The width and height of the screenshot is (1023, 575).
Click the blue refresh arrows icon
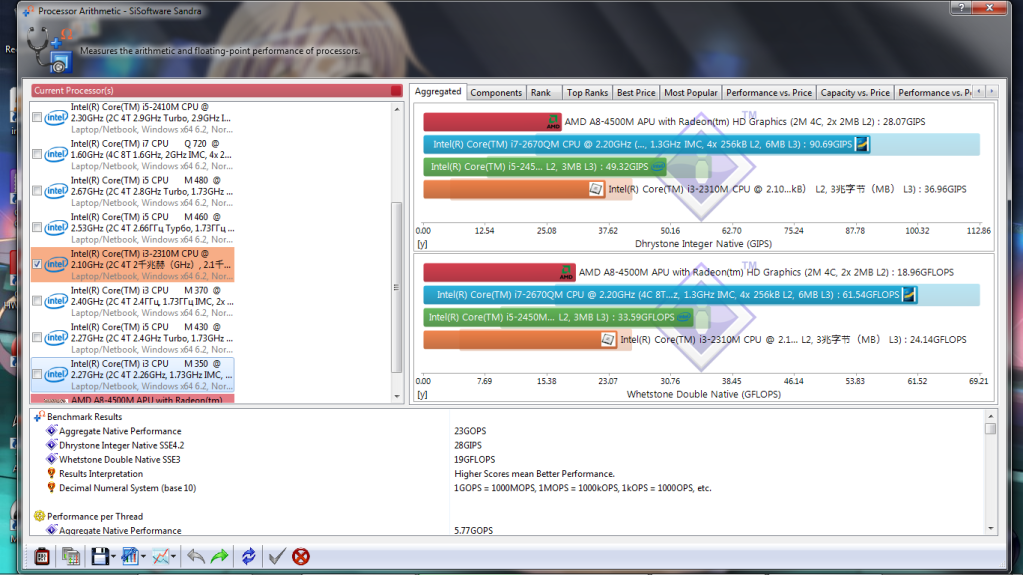[x=249, y=557]
